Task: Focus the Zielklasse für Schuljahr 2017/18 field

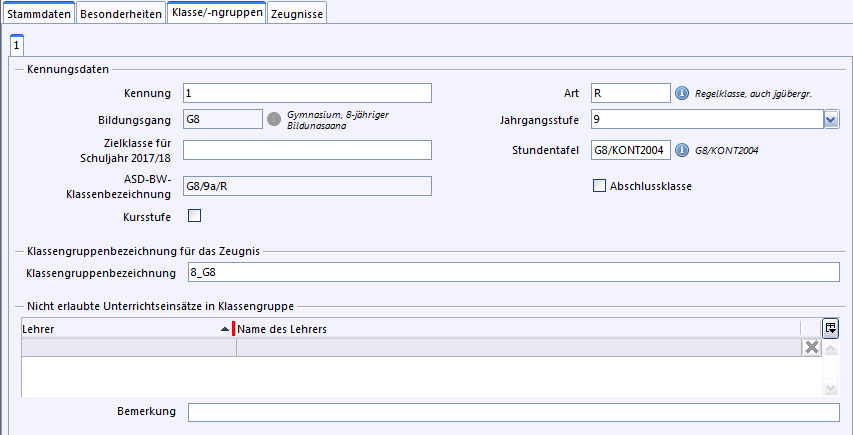Action: click(x=307, y=150)
